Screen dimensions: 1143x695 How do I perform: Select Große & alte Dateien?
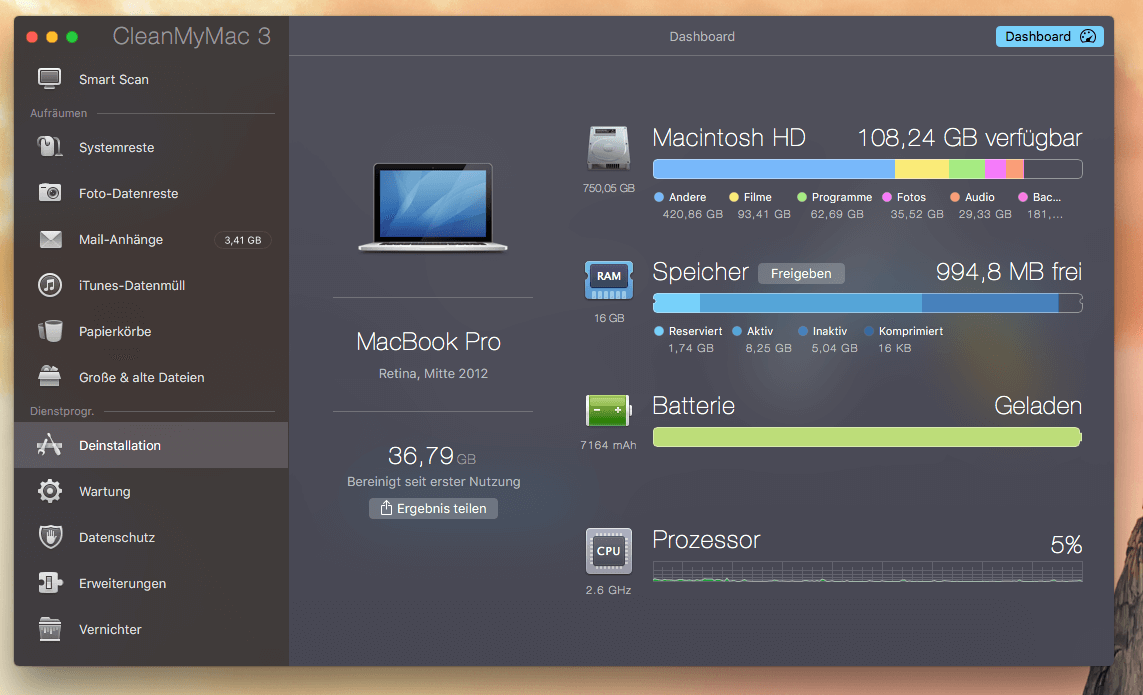point(151,377)
